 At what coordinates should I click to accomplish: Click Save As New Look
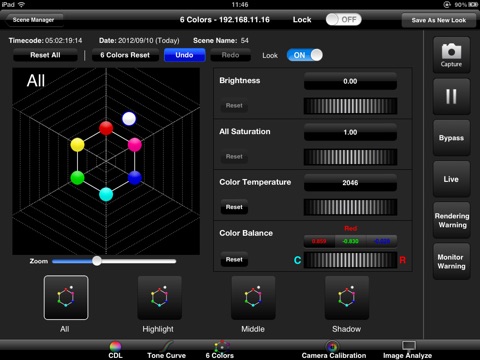(x=439, y=20)
